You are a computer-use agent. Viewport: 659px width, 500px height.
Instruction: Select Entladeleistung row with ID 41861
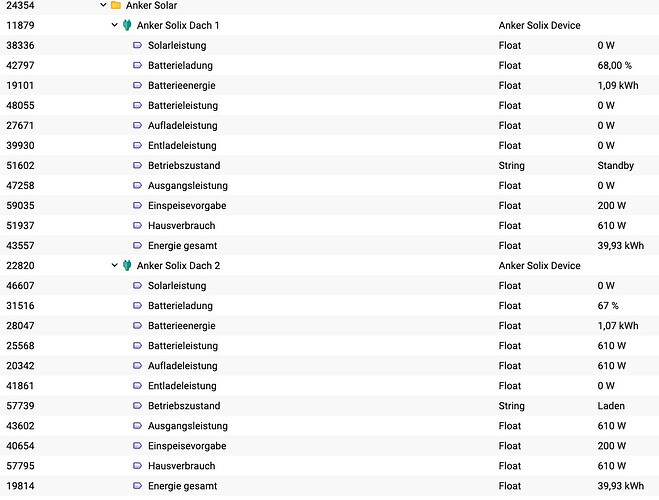pyautogui.click(x=330, y=386)
